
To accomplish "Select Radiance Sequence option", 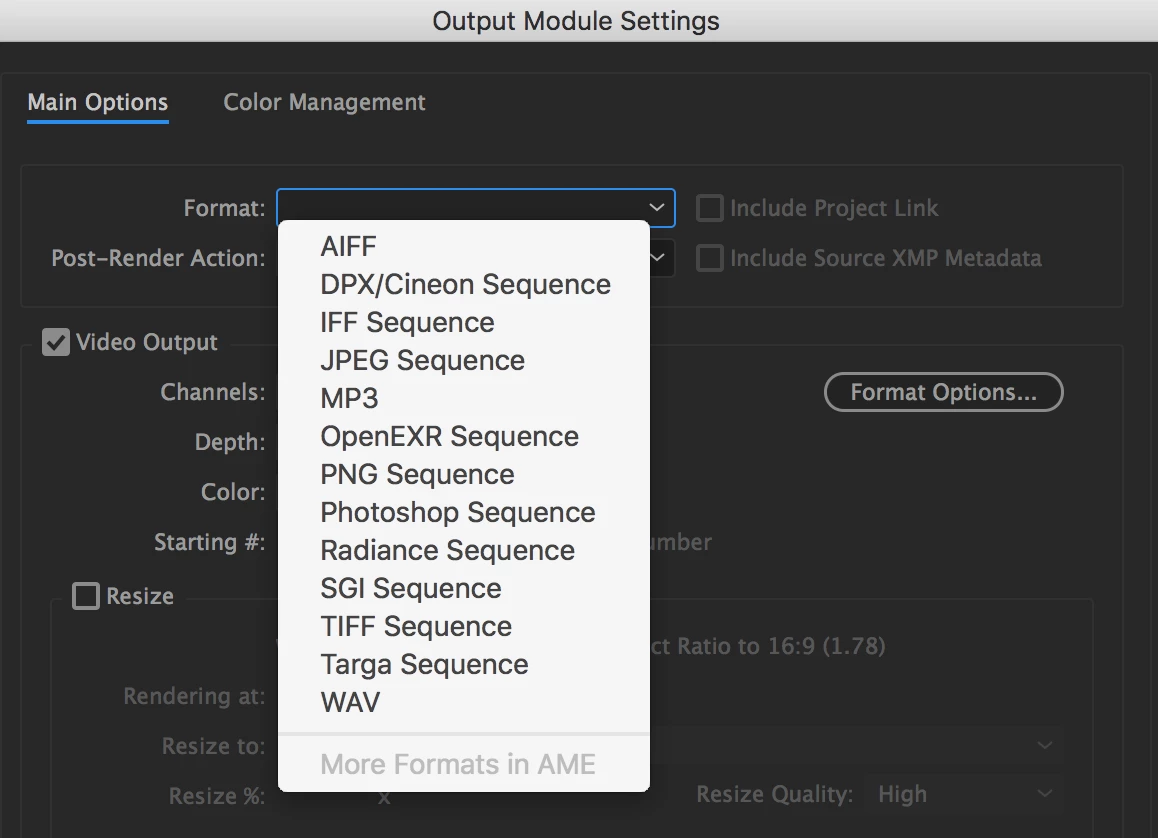I will (447, 550).
